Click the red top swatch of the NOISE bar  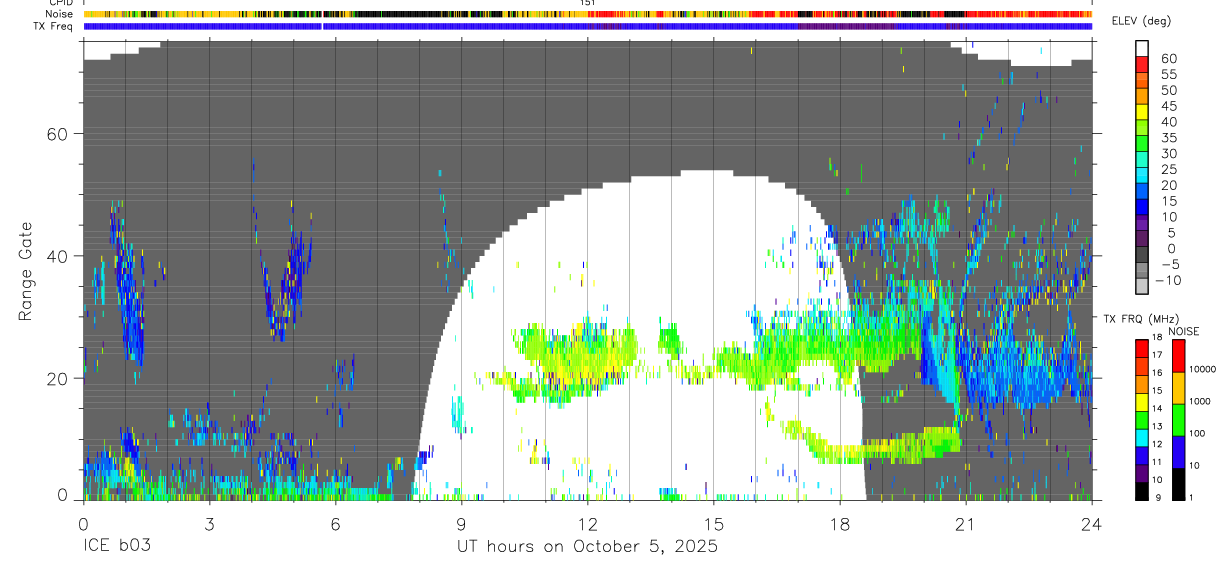pos(1178,356)
